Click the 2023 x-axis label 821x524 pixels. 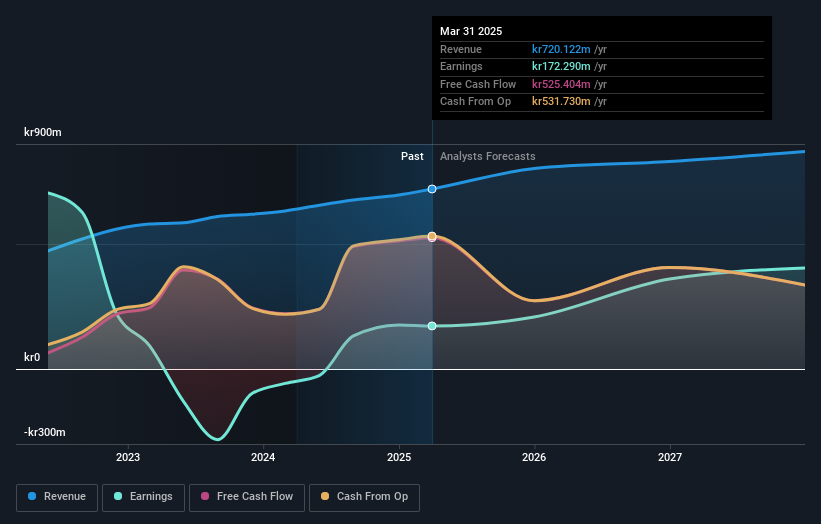pos(128,458)
